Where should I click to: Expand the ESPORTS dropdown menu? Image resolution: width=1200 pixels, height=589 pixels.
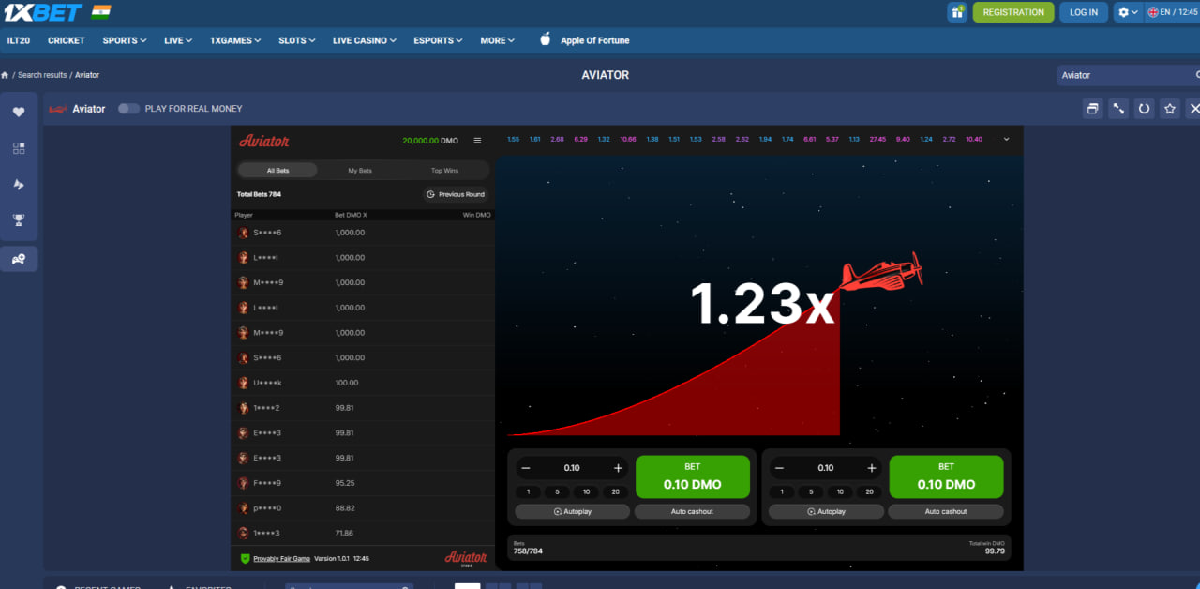pyautogui.click(x=438, y=40)
